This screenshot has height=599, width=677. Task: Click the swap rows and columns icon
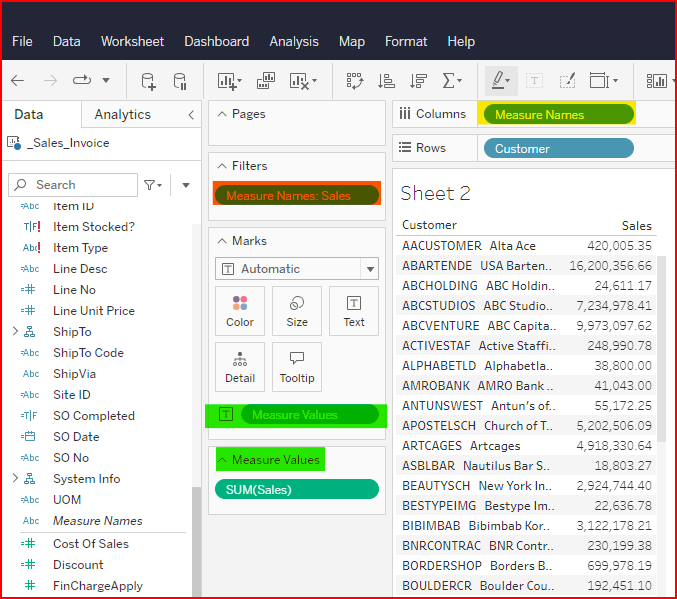pos(355,80)
